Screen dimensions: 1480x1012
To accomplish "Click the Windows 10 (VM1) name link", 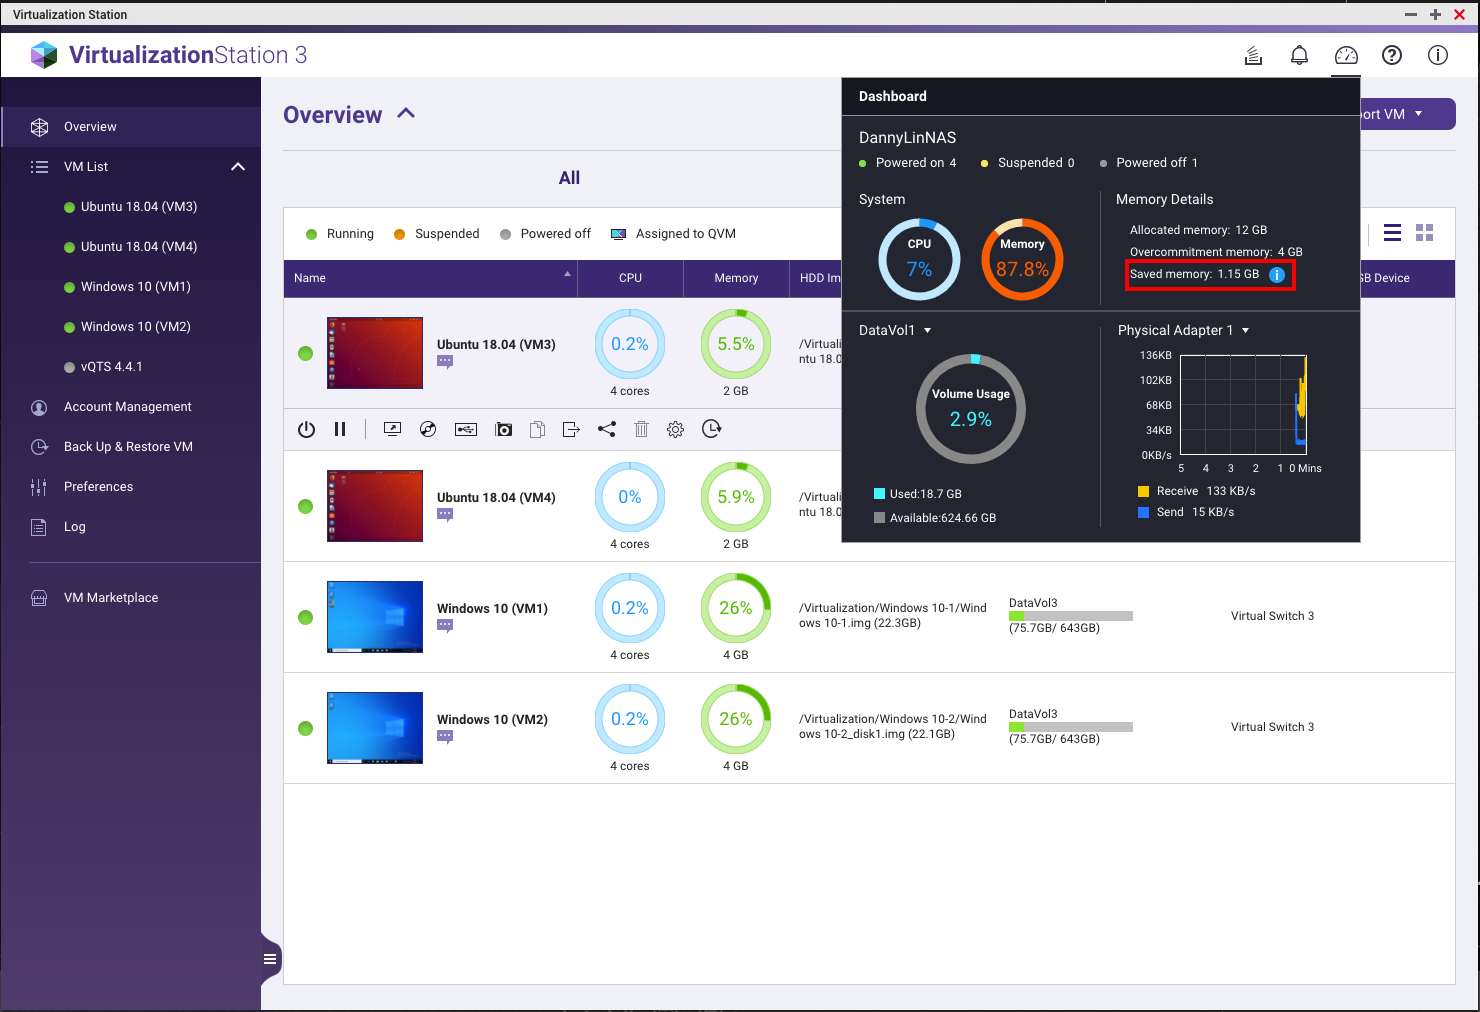I will [x=492, y=608].
